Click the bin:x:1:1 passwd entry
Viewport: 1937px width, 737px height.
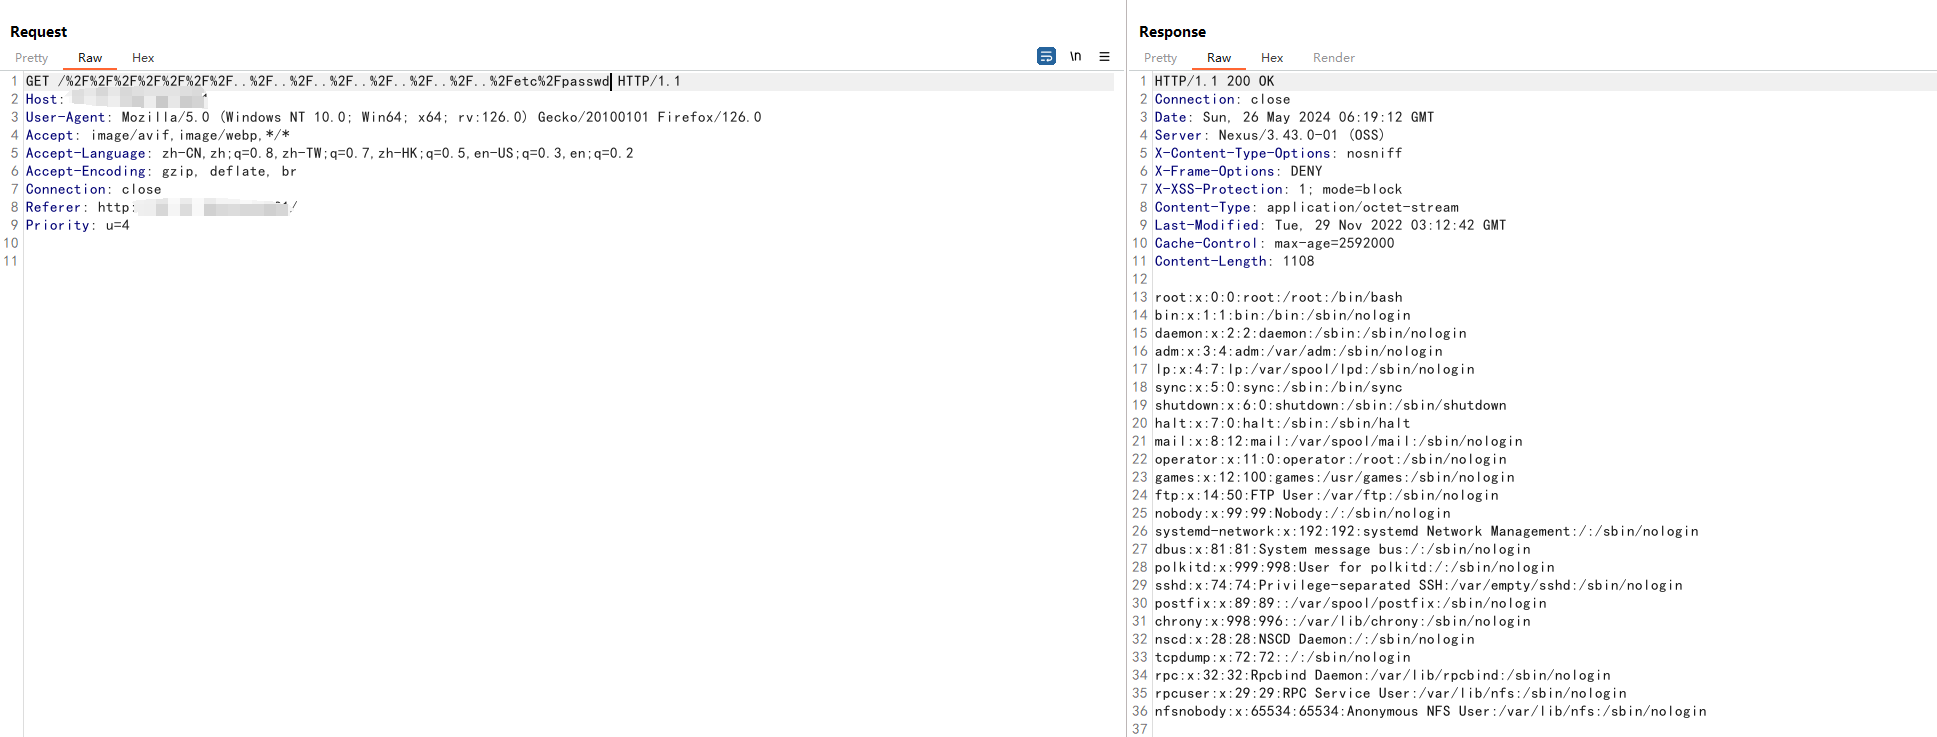1282,315
